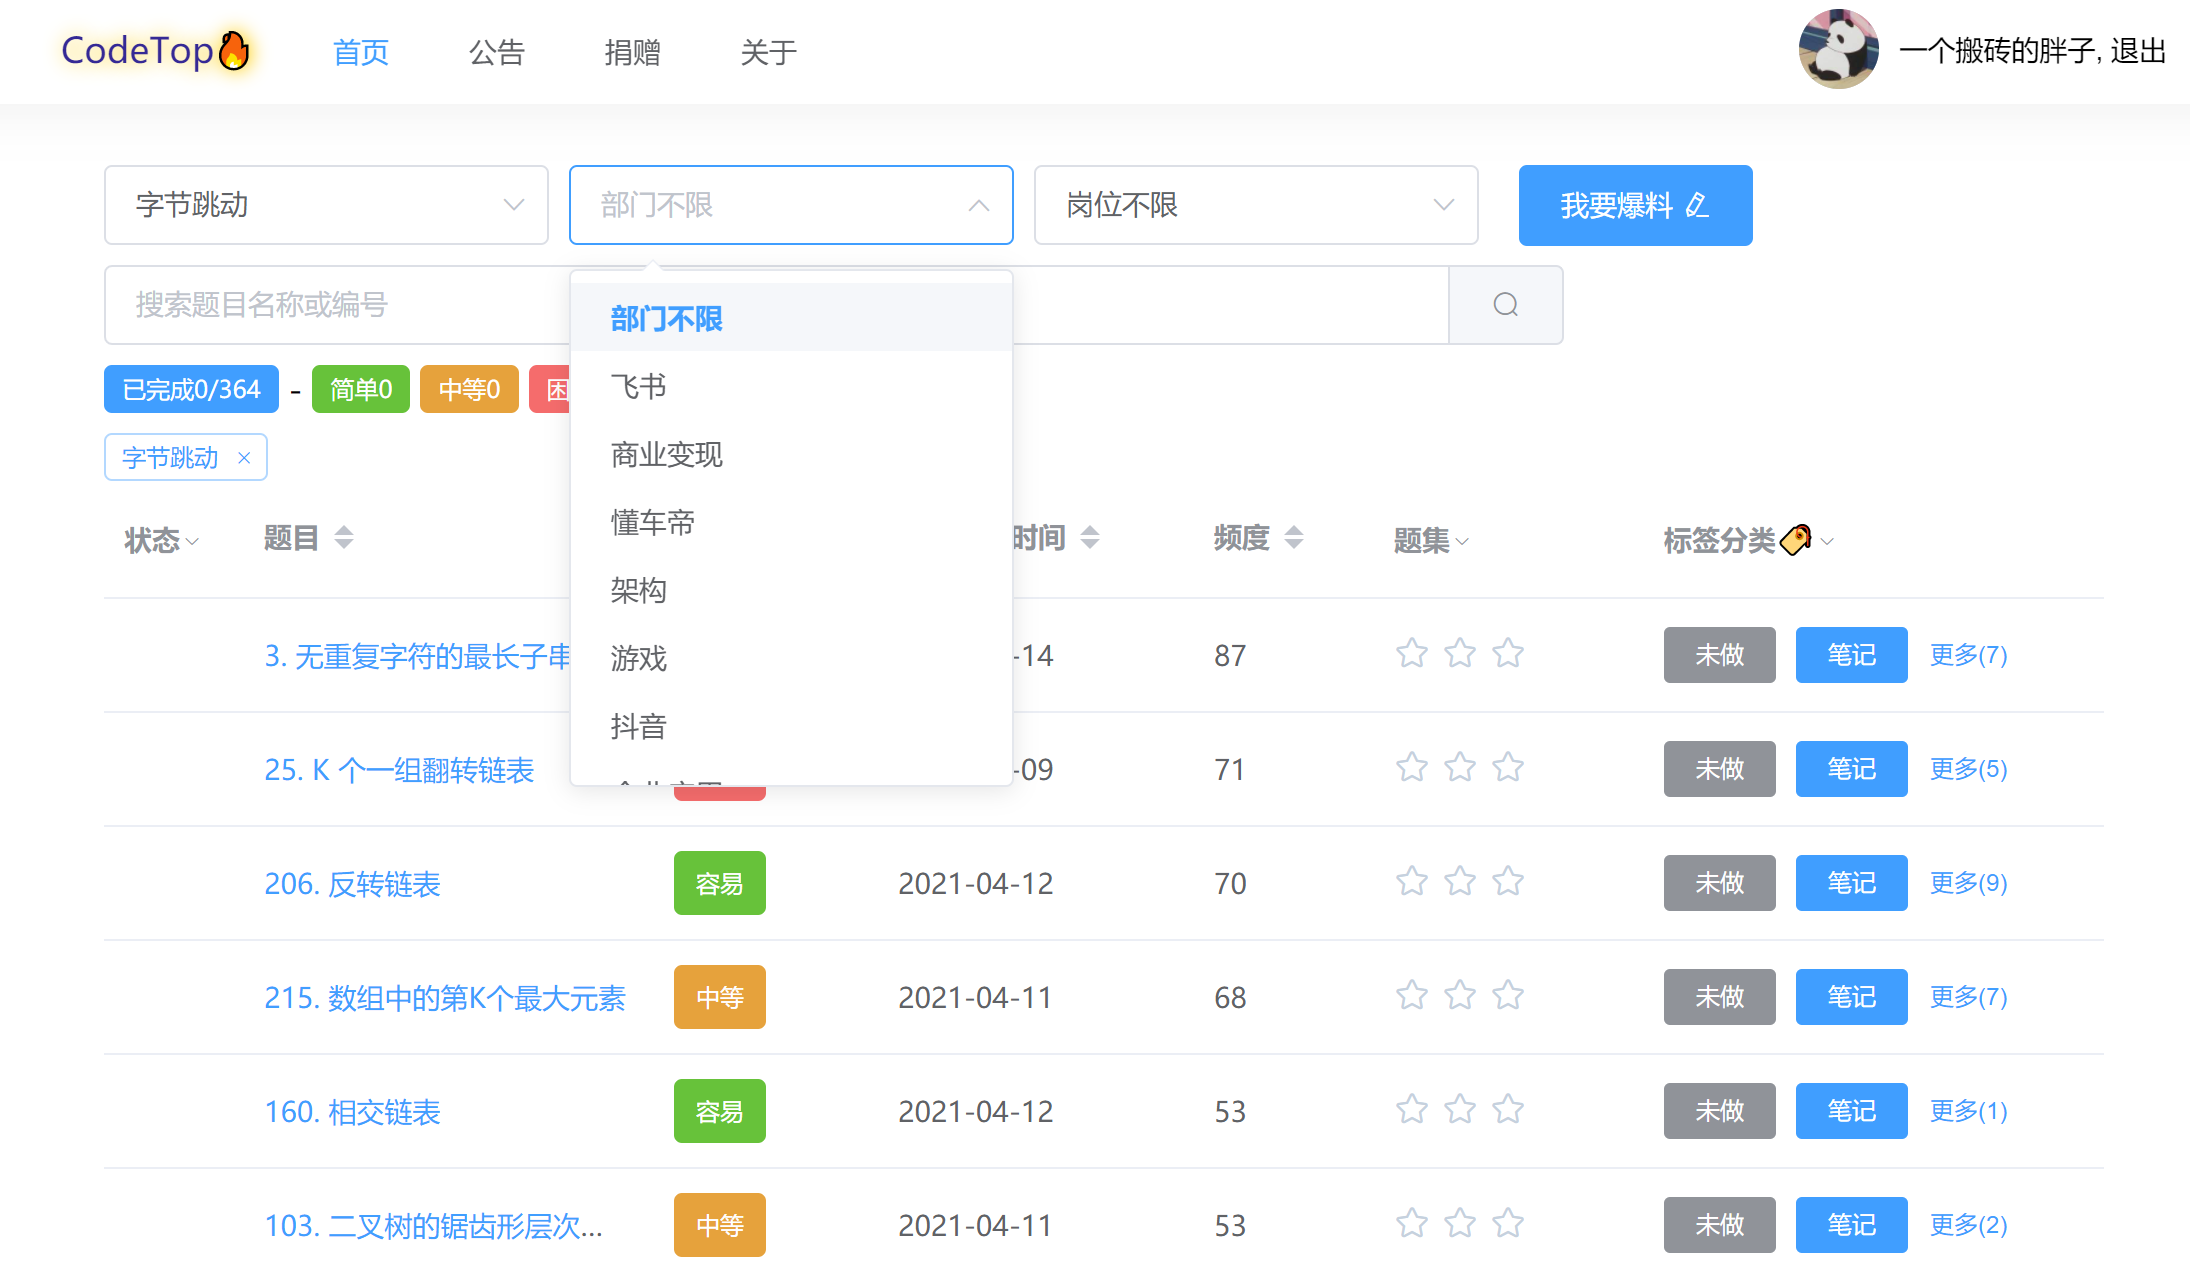Star the 160. 相交链表 problem
The height and width of the screenshot is (1279, 2190).
tap(1411, 1109)
